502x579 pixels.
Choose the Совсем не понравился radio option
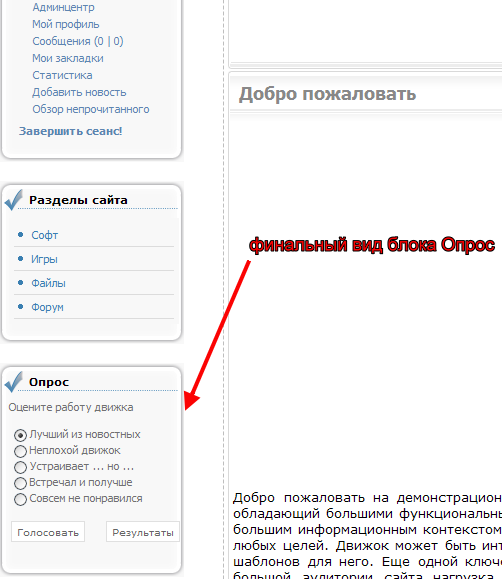point(20,499)
